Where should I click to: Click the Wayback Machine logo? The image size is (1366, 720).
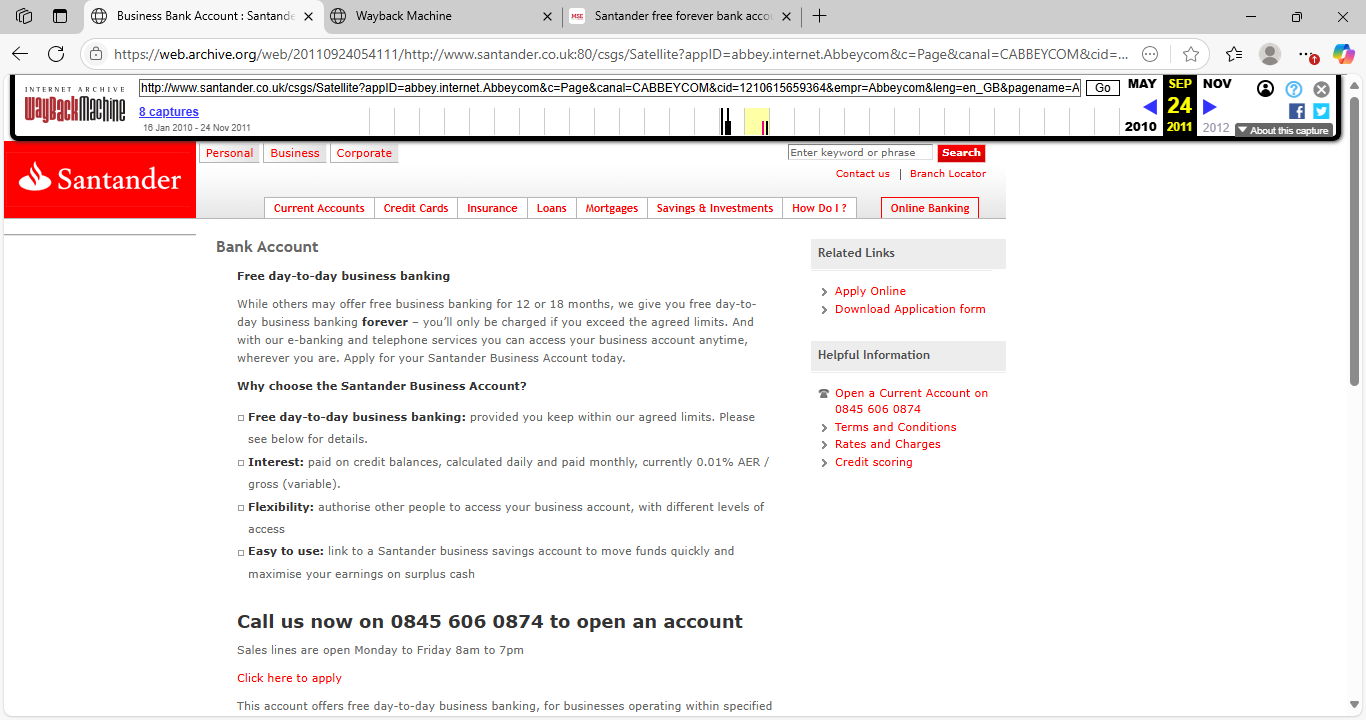tap(75, 104)
